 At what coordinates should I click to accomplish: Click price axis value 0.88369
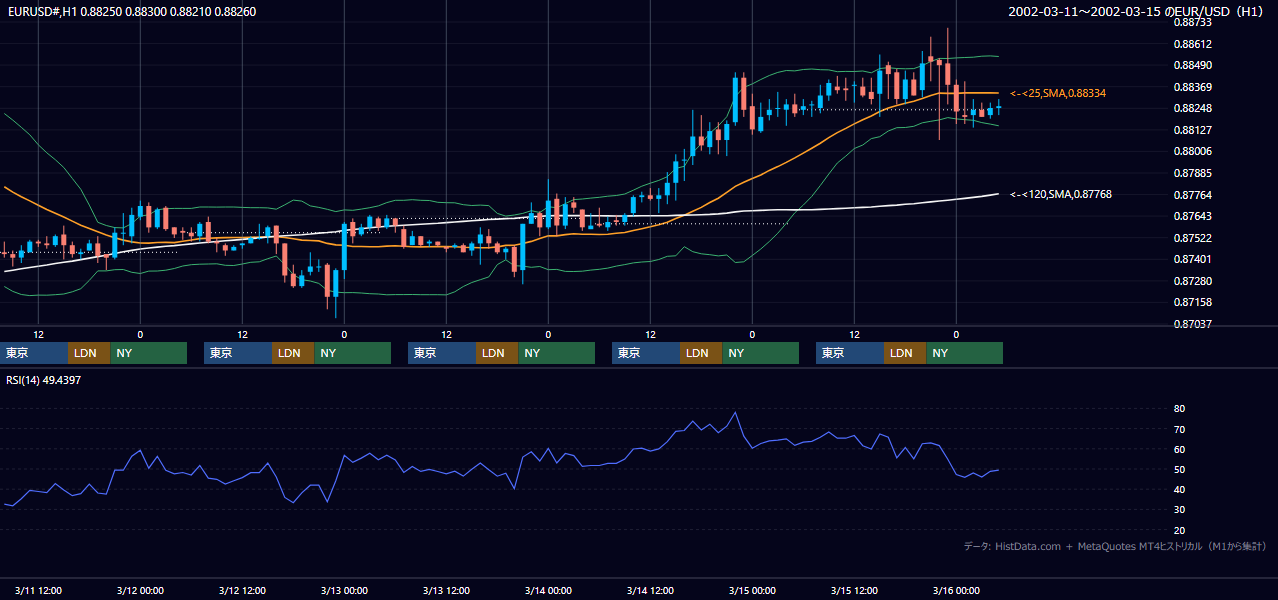(1194, 87)
